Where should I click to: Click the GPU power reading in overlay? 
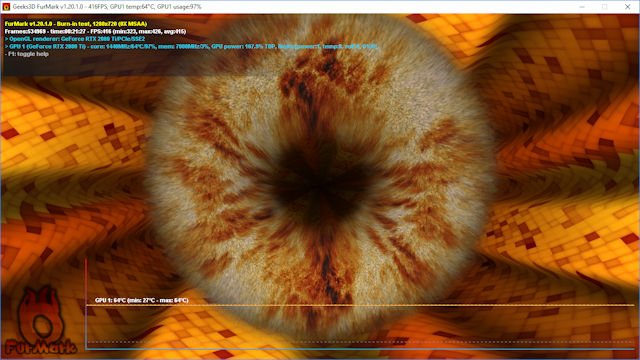click(x=243, y=47)
